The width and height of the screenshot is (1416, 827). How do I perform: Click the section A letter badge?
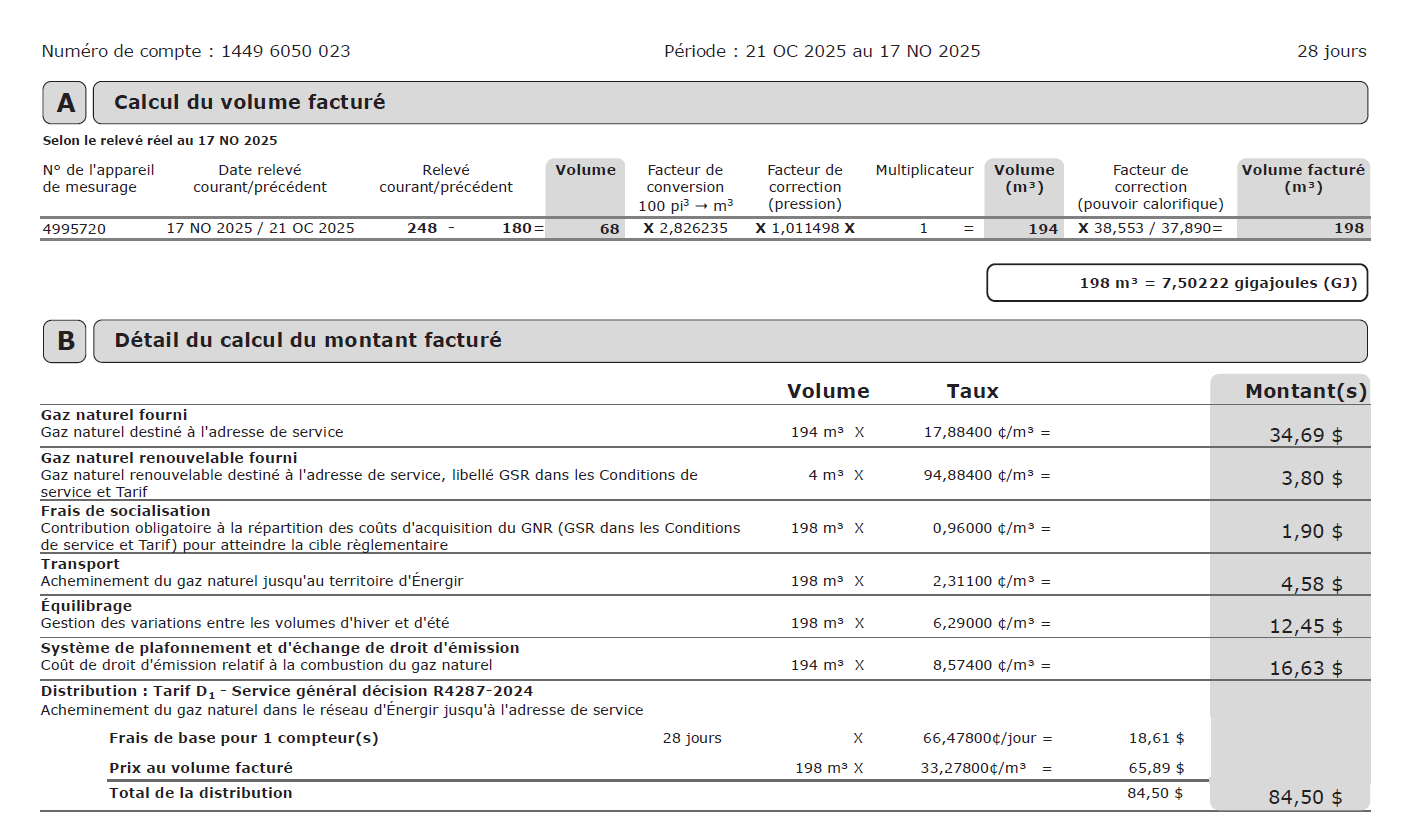click(x=65, y=103)
